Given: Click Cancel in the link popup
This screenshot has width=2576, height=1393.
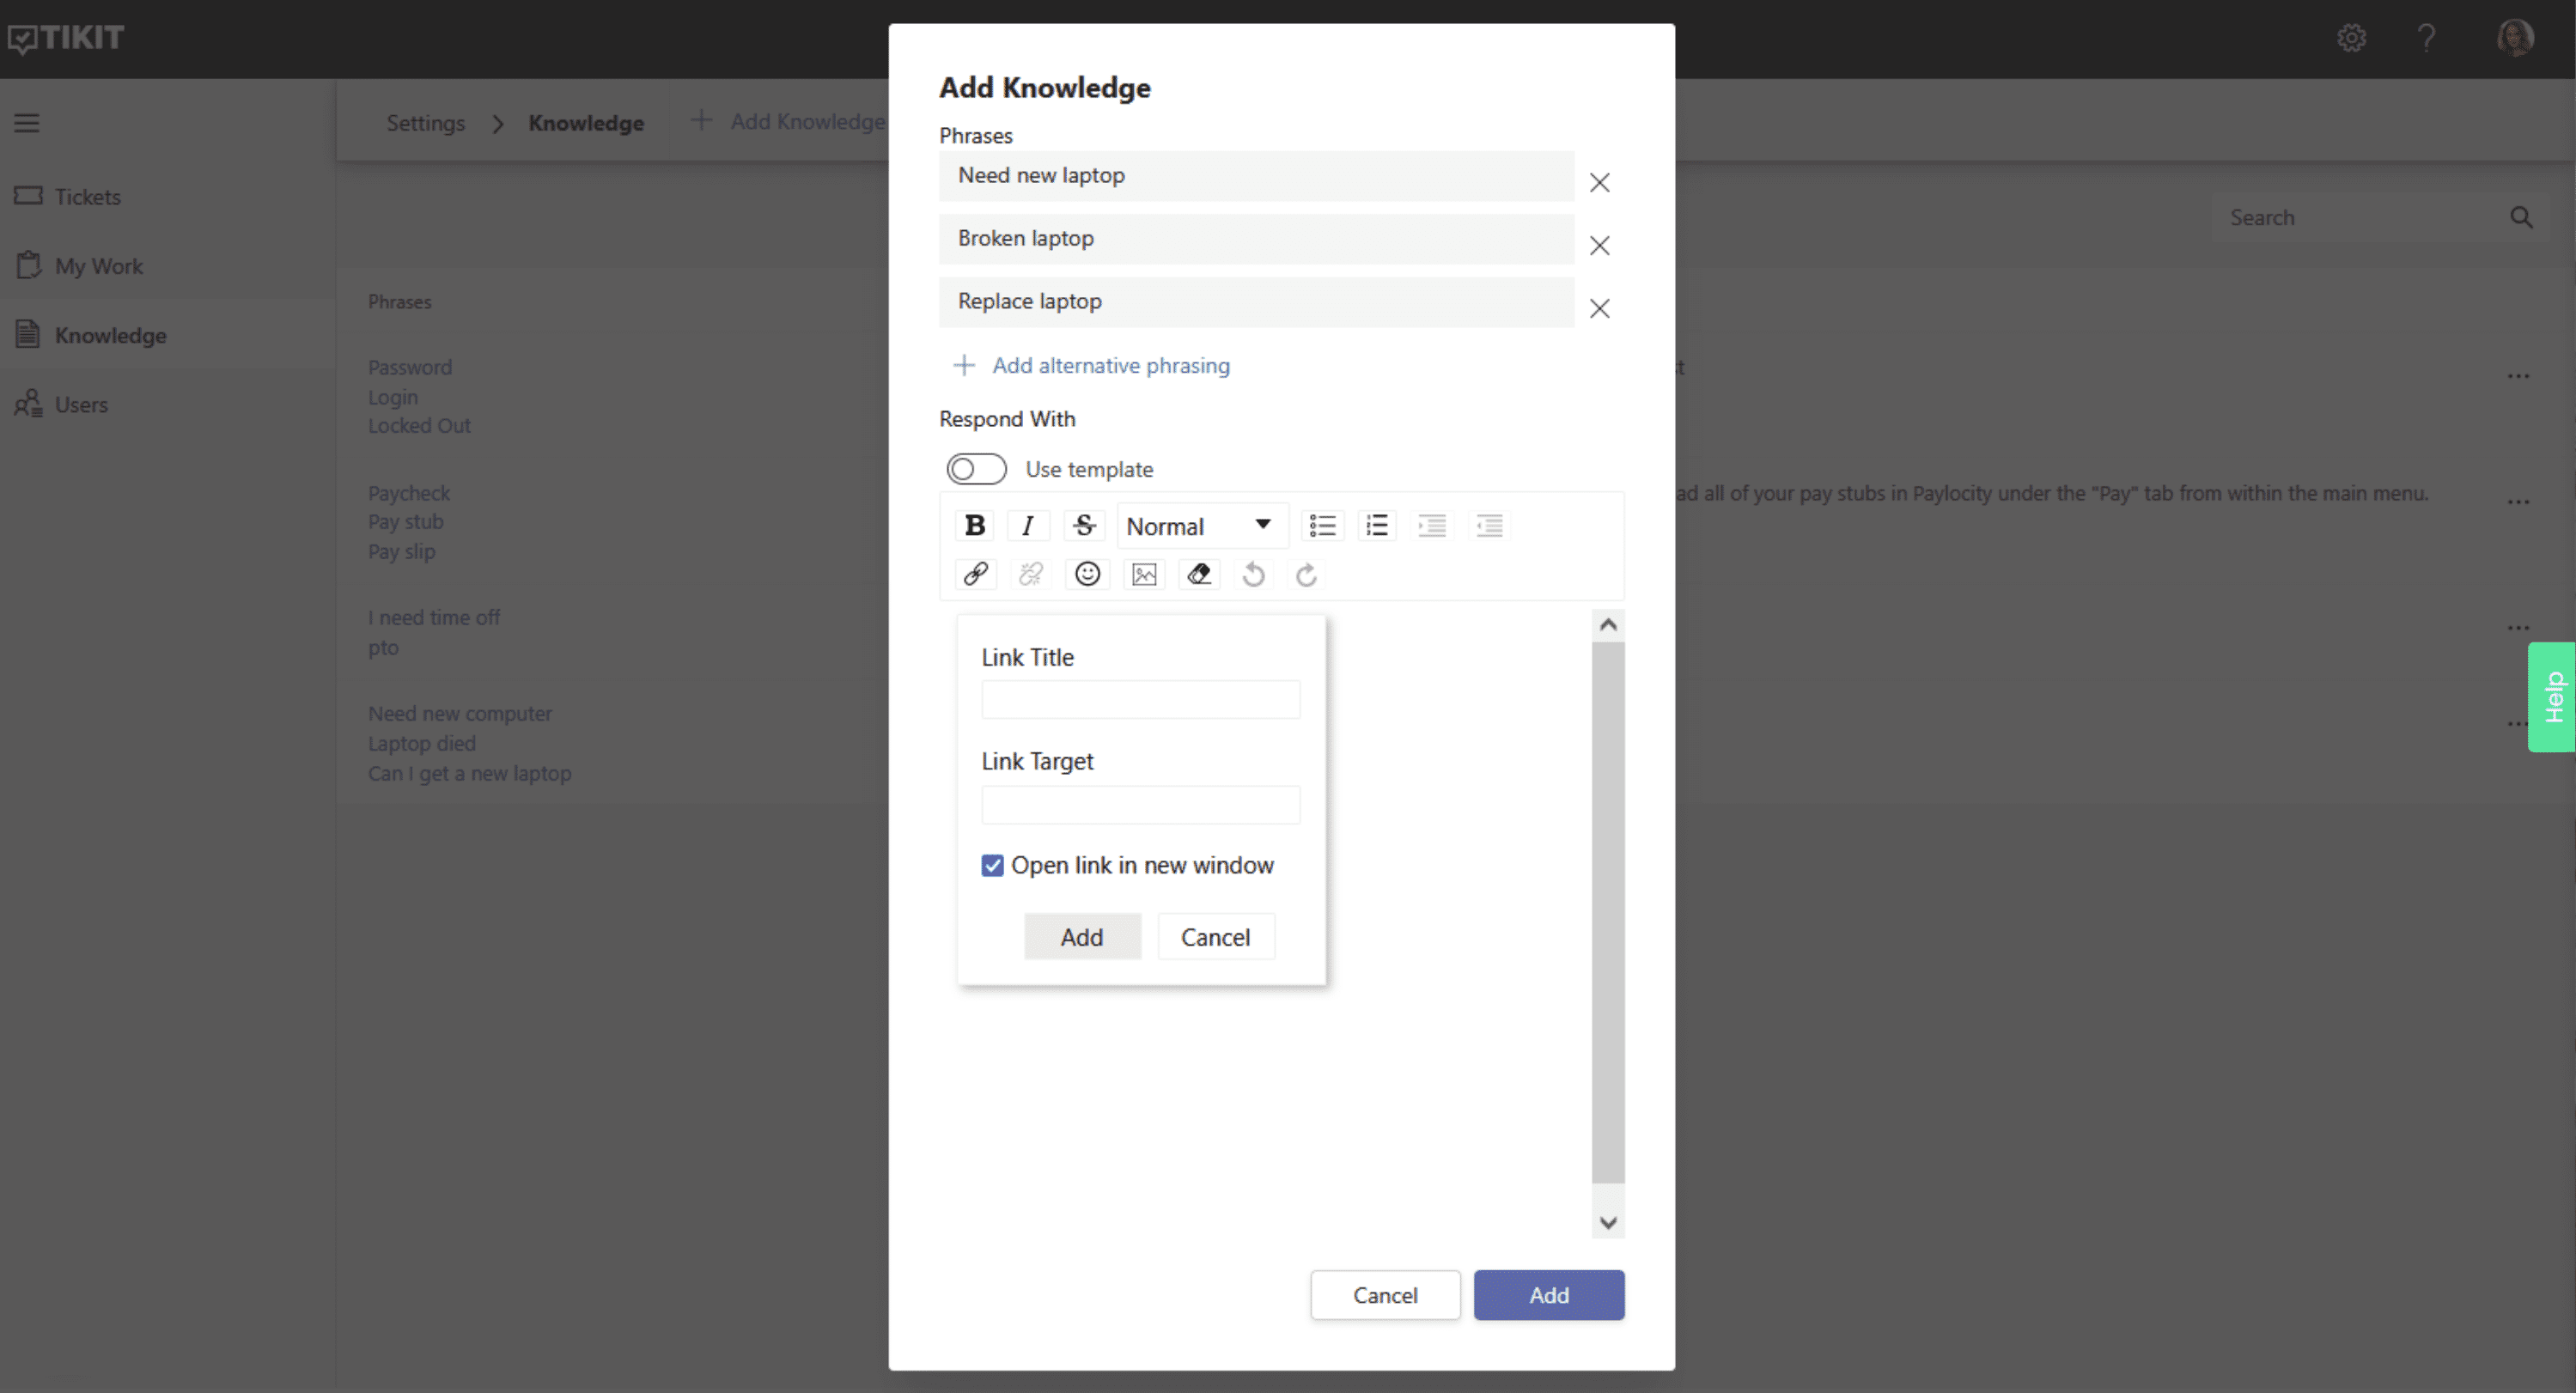Looking at the screenshot, I should [x=1215, y=937].
